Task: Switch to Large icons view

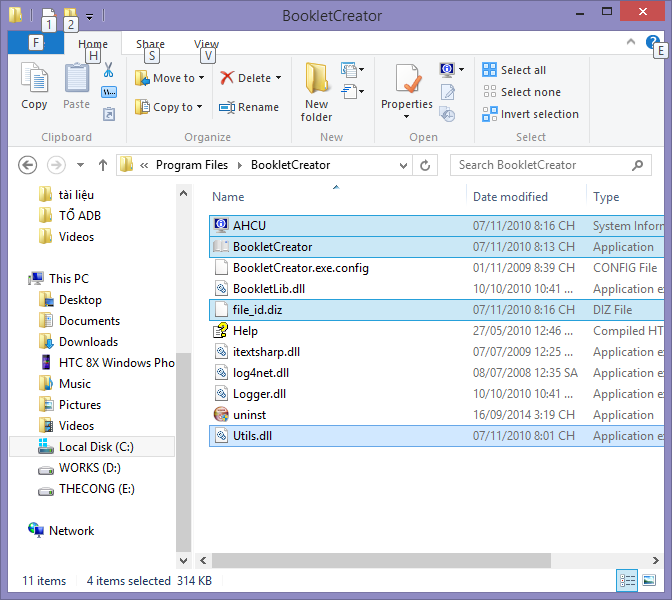Action: click(x=649, y=581)
